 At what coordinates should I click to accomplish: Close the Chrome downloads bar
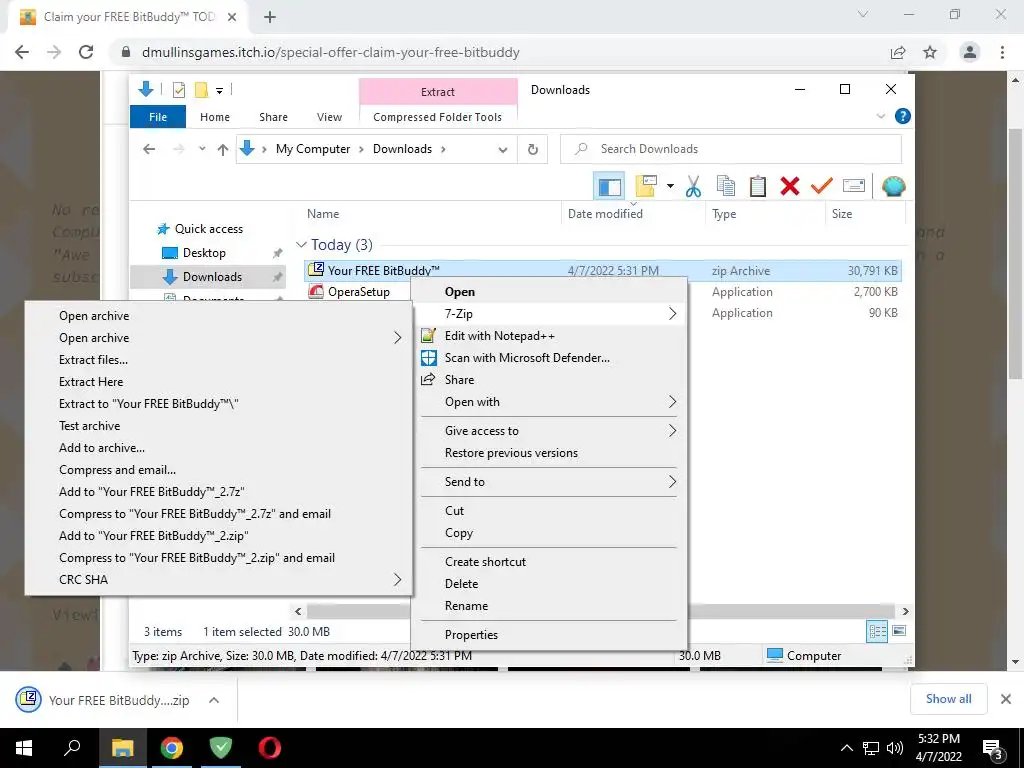[x=1006, y=699]
